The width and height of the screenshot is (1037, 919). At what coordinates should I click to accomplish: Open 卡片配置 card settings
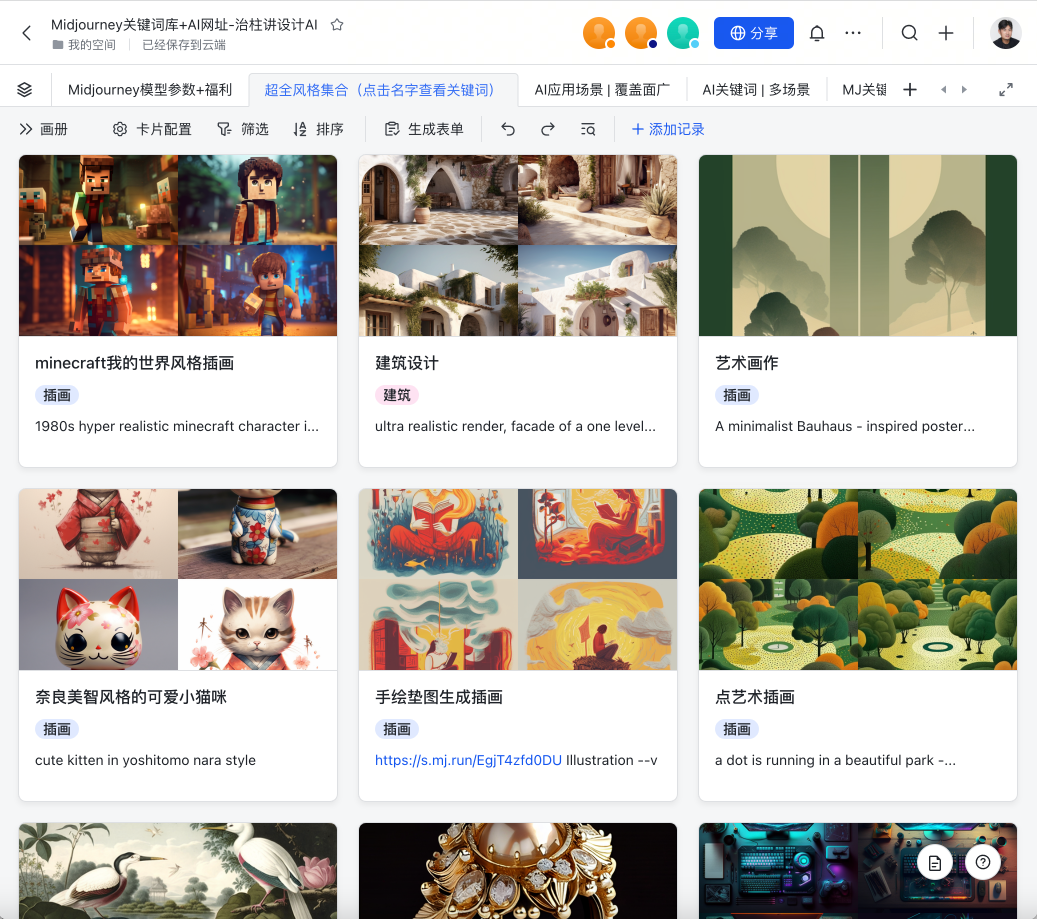click(x=152, y=129)
